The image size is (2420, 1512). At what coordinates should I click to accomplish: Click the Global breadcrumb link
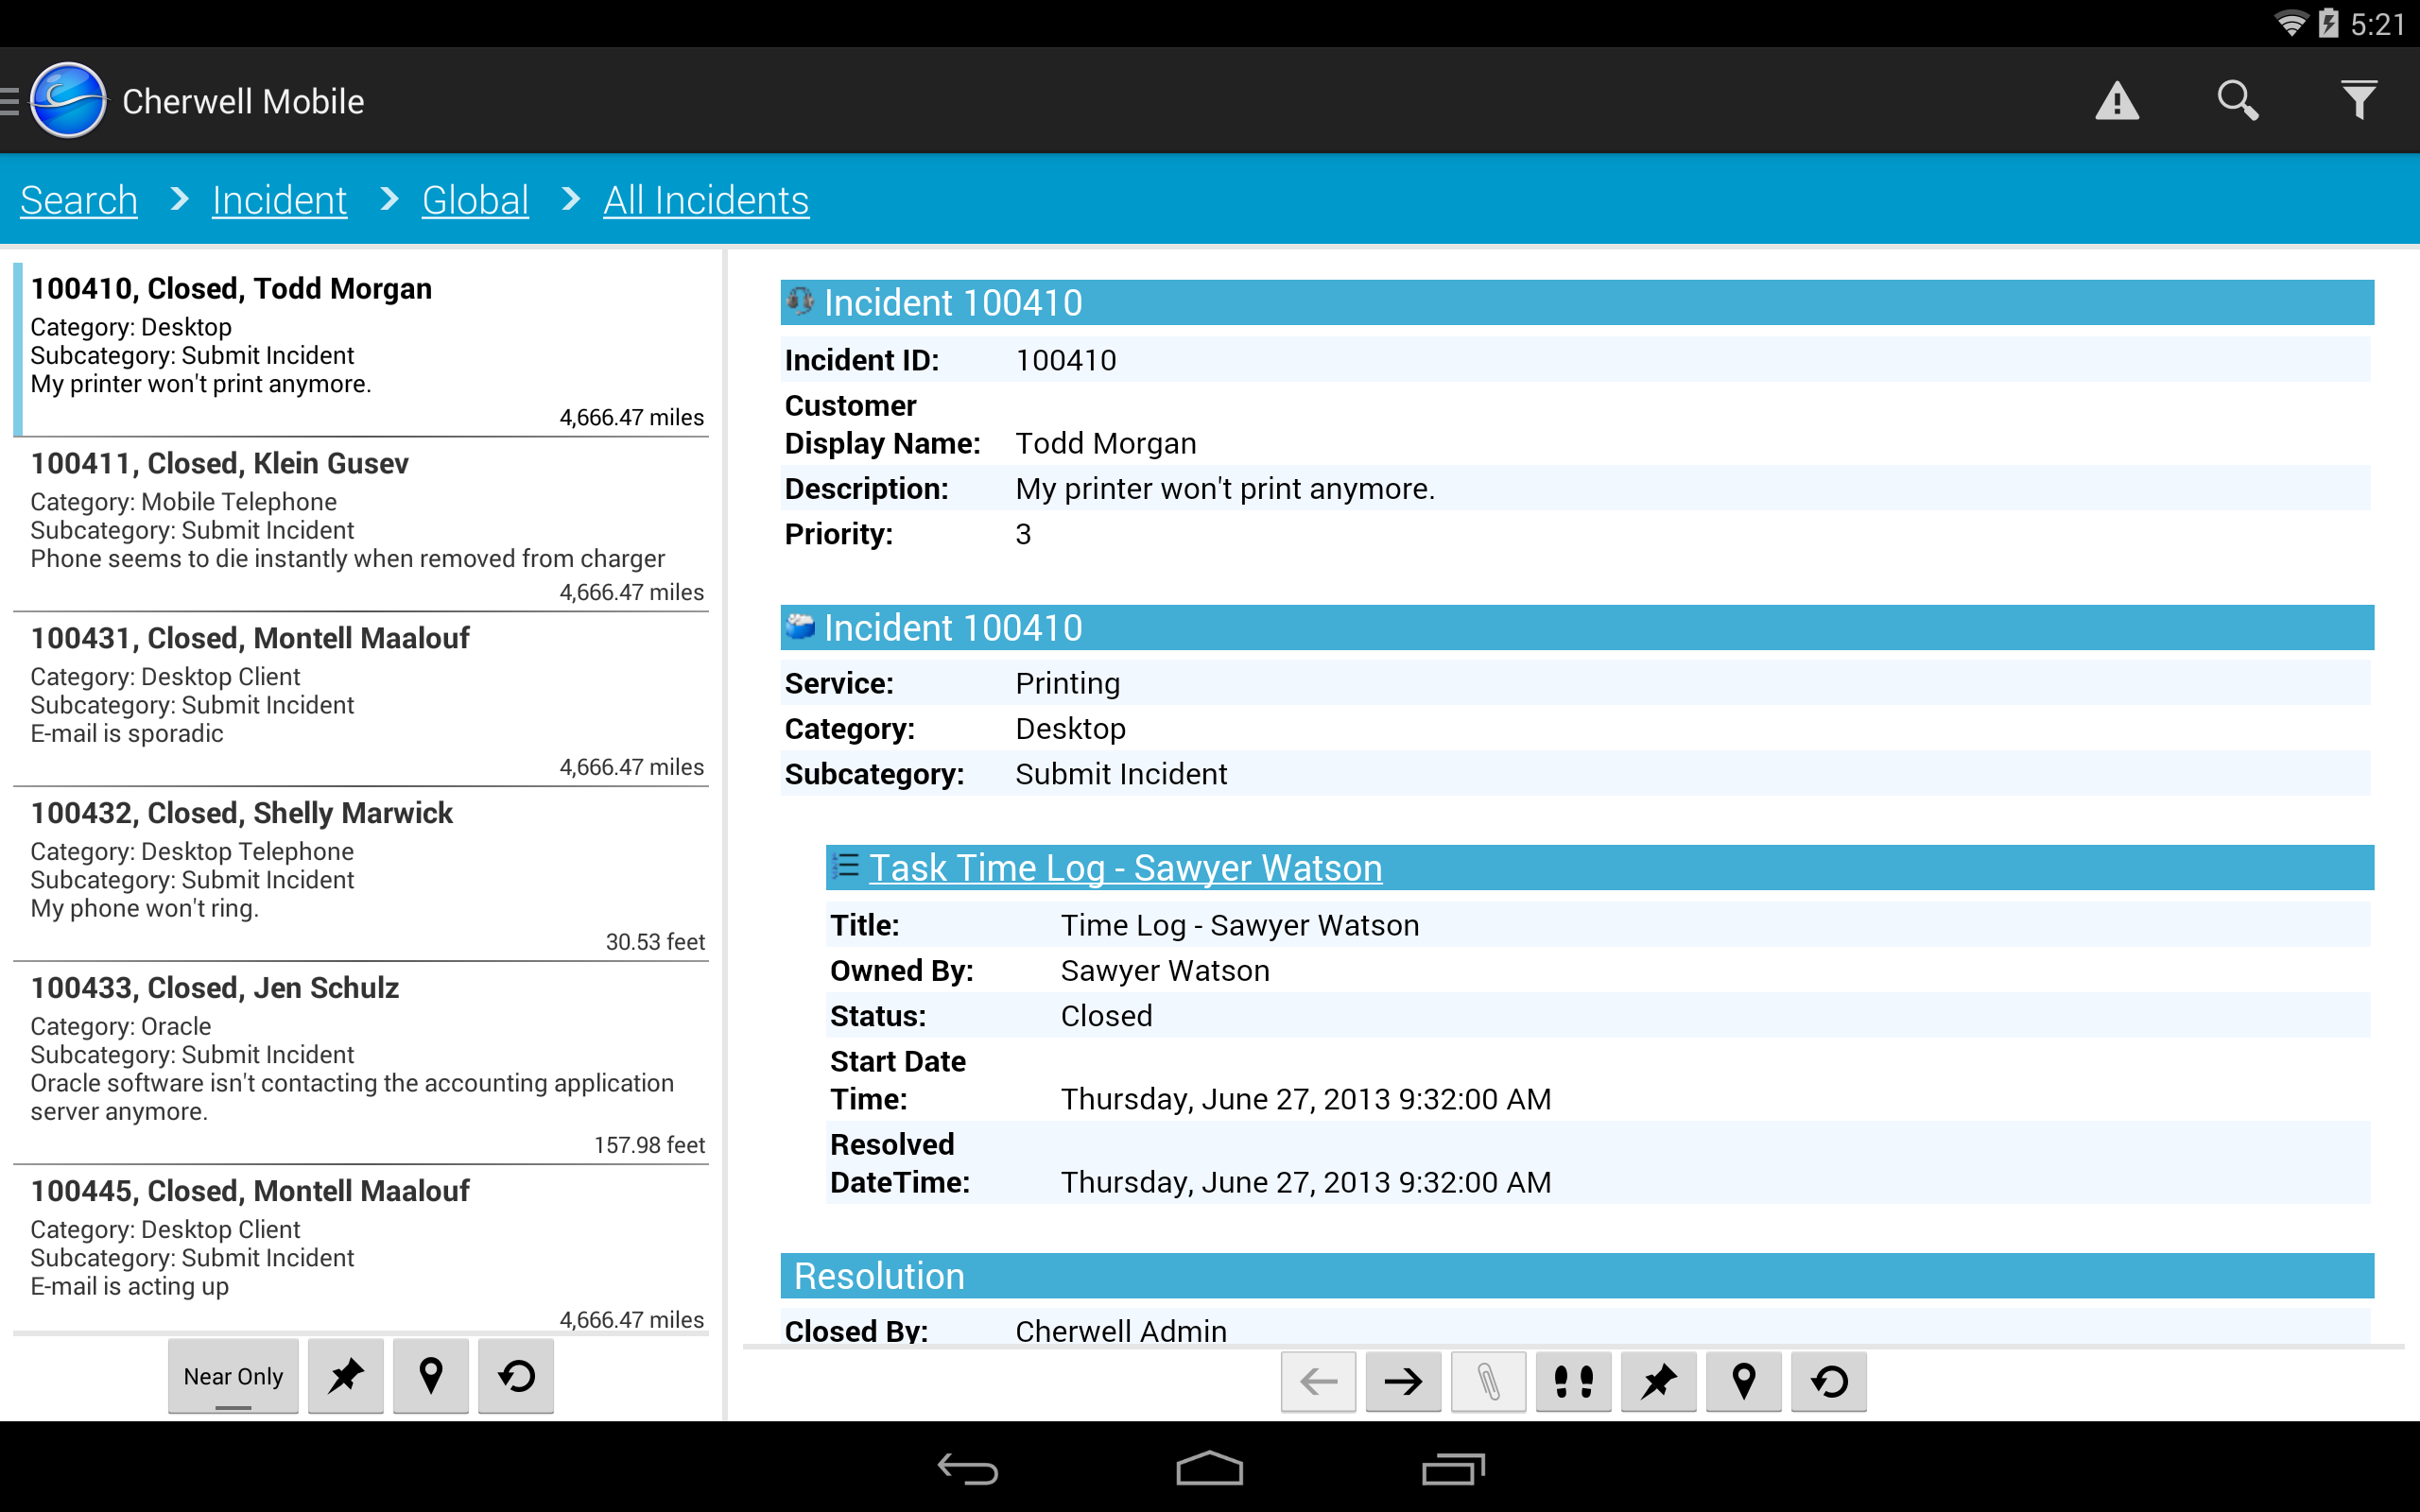tap(475, 200)
